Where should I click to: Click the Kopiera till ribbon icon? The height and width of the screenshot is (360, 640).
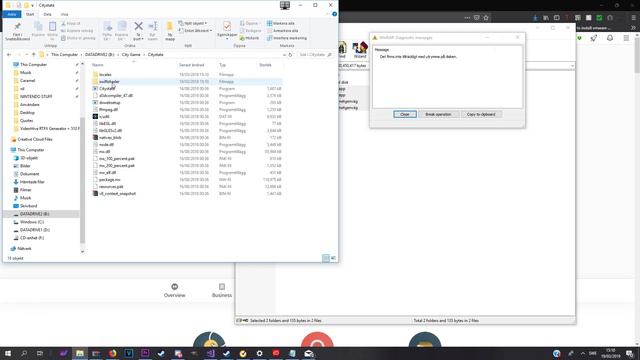122,27
